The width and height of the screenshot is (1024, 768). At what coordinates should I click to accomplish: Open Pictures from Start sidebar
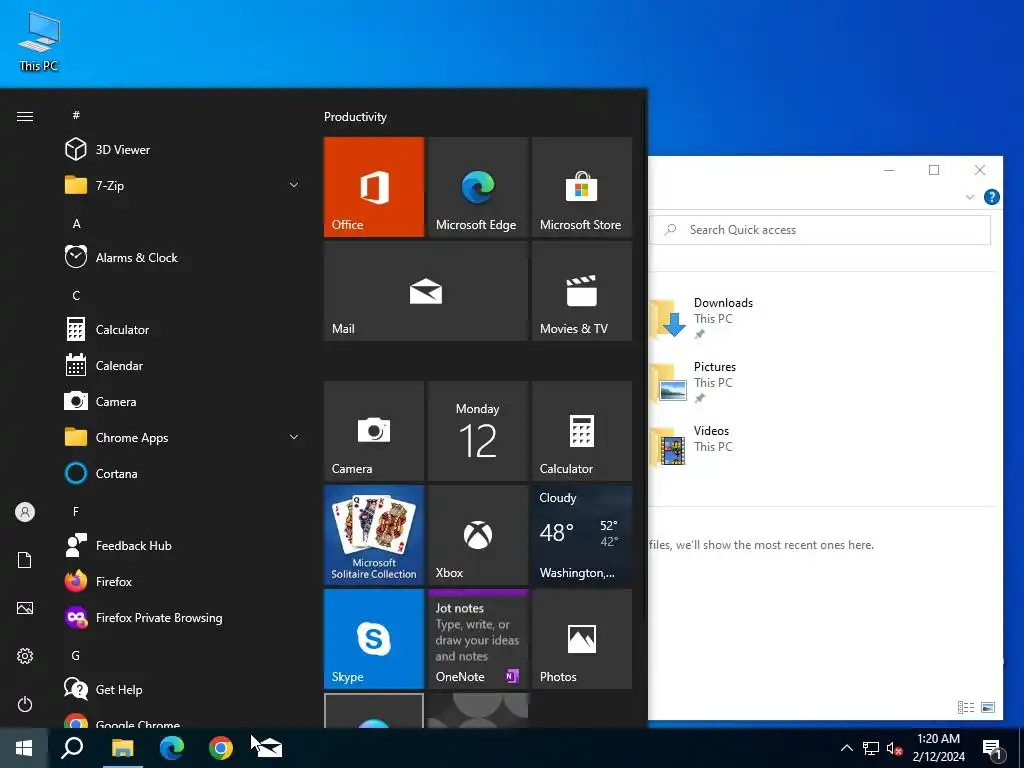[25, 608]
